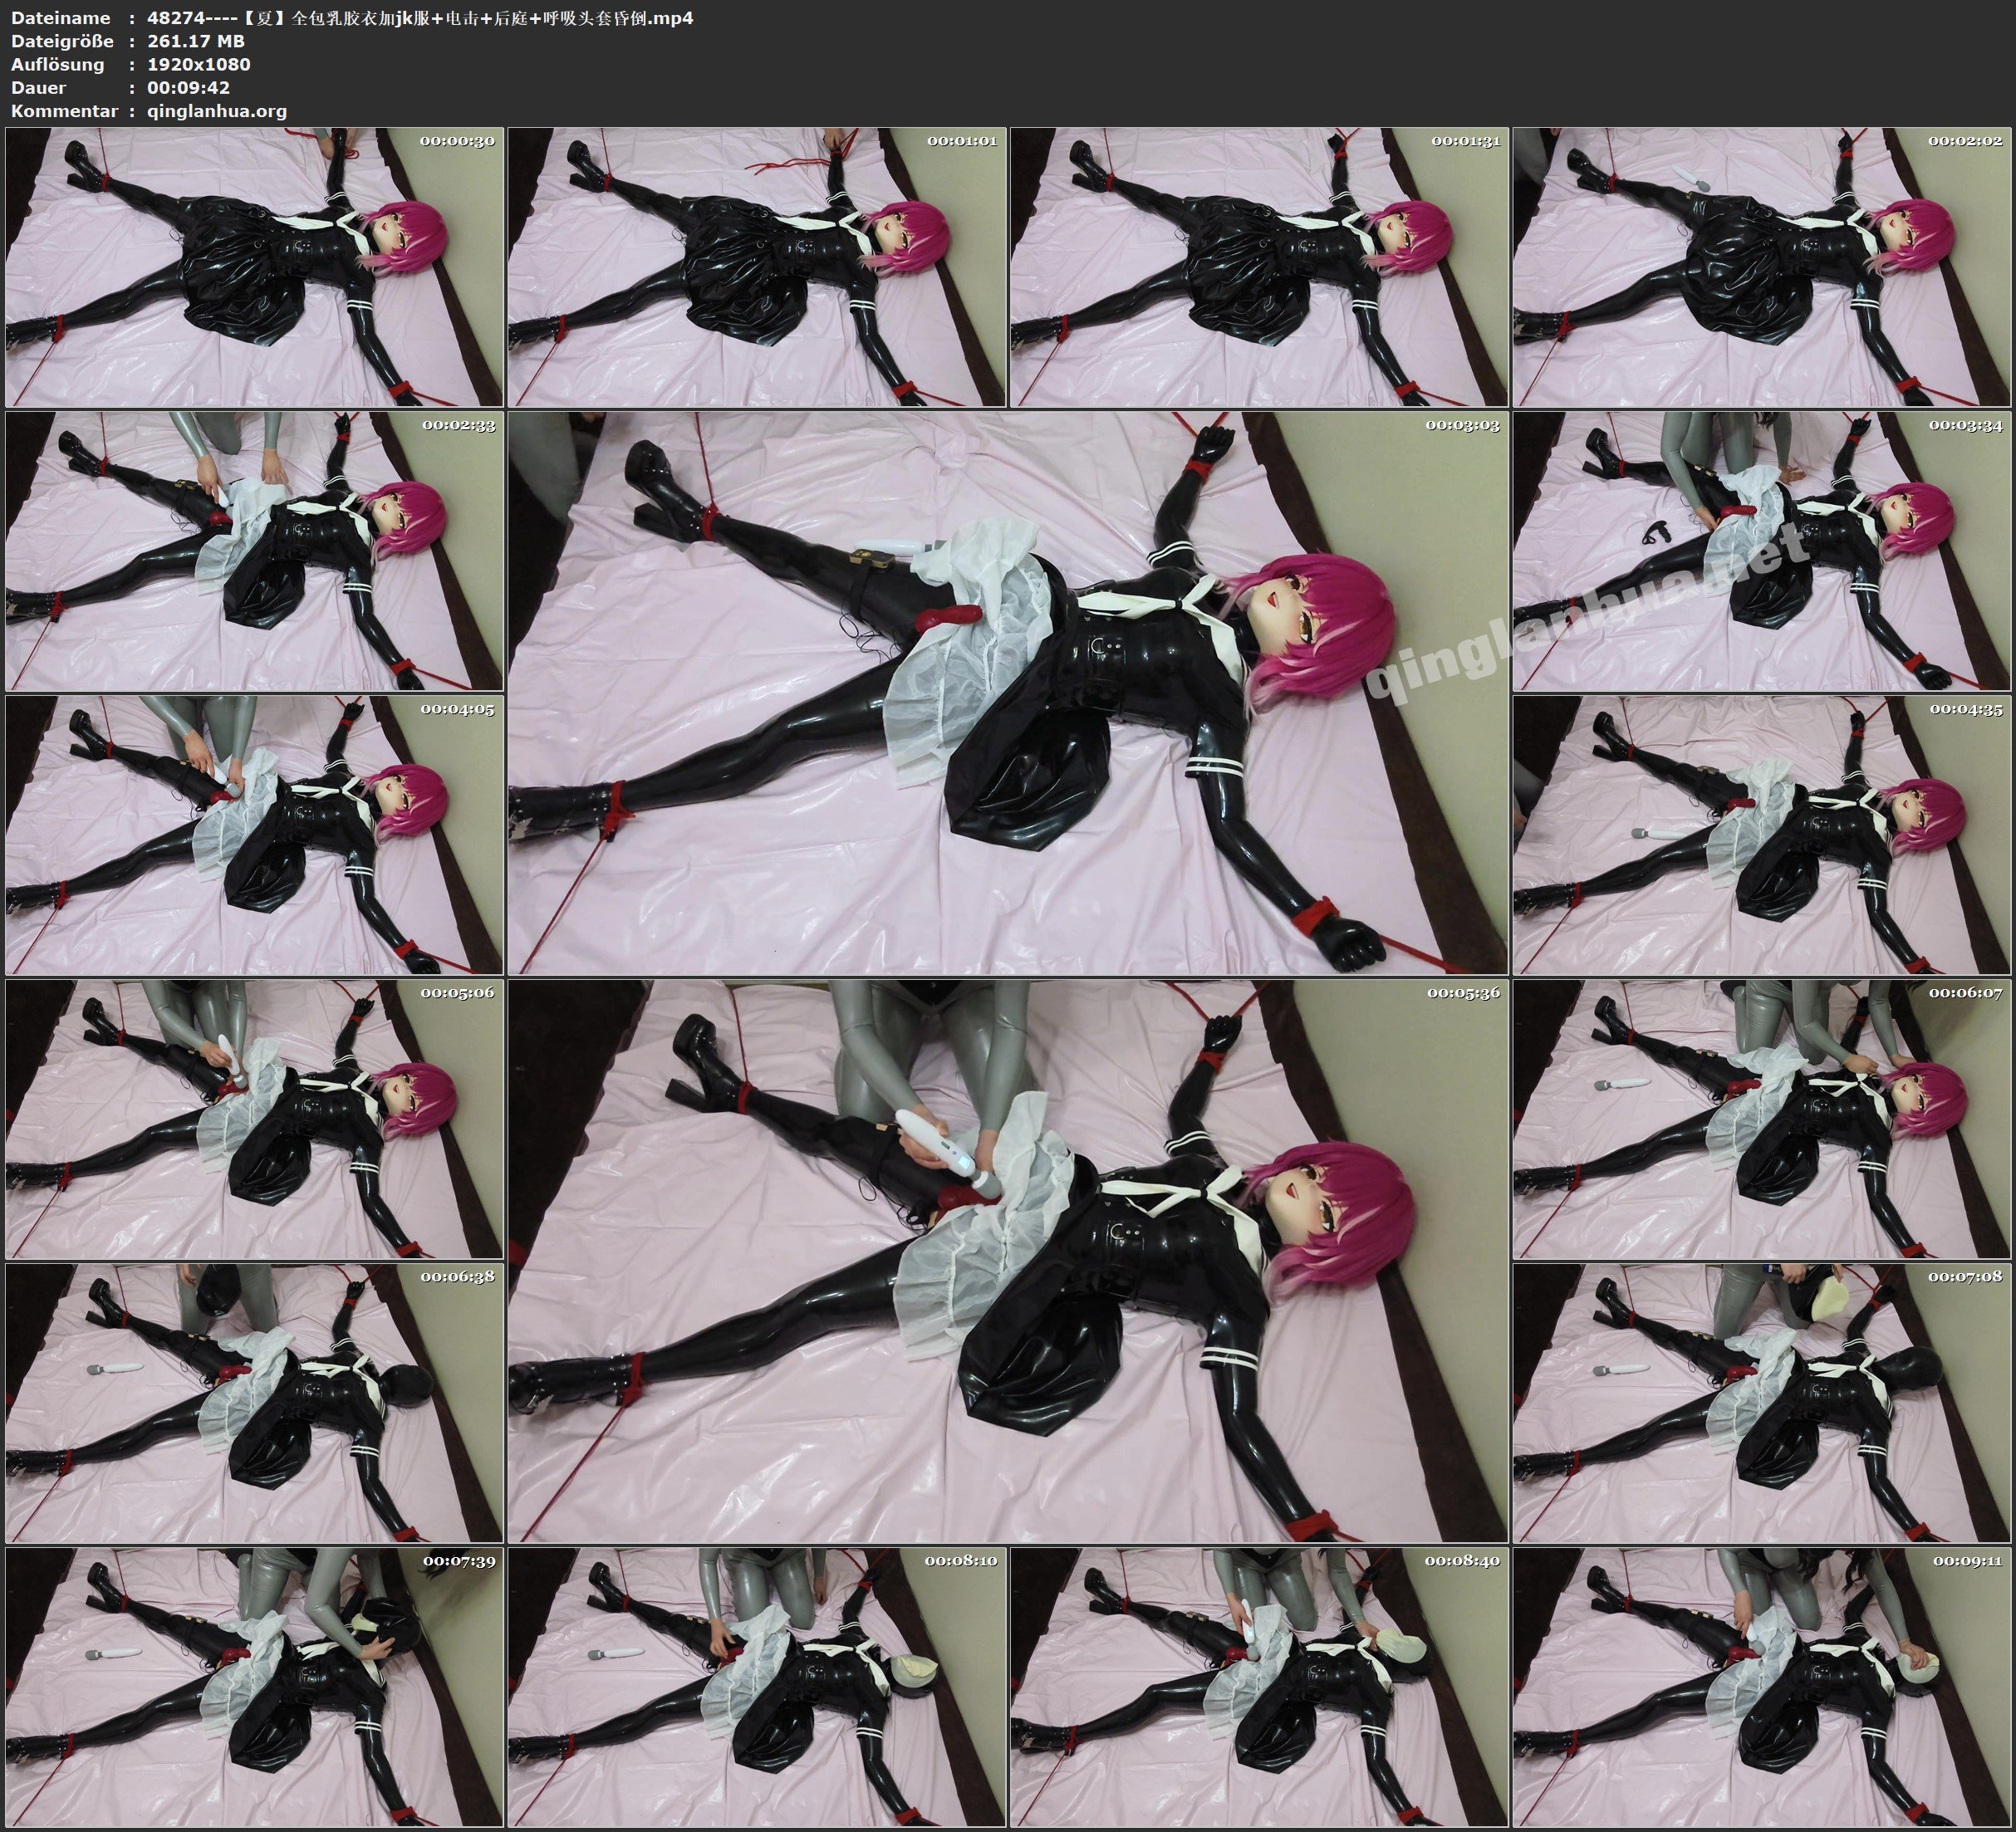Click the thumbnail timestamped 00:08:10
This screenshot has height=1832, width=2016.
coord(756,1687)
